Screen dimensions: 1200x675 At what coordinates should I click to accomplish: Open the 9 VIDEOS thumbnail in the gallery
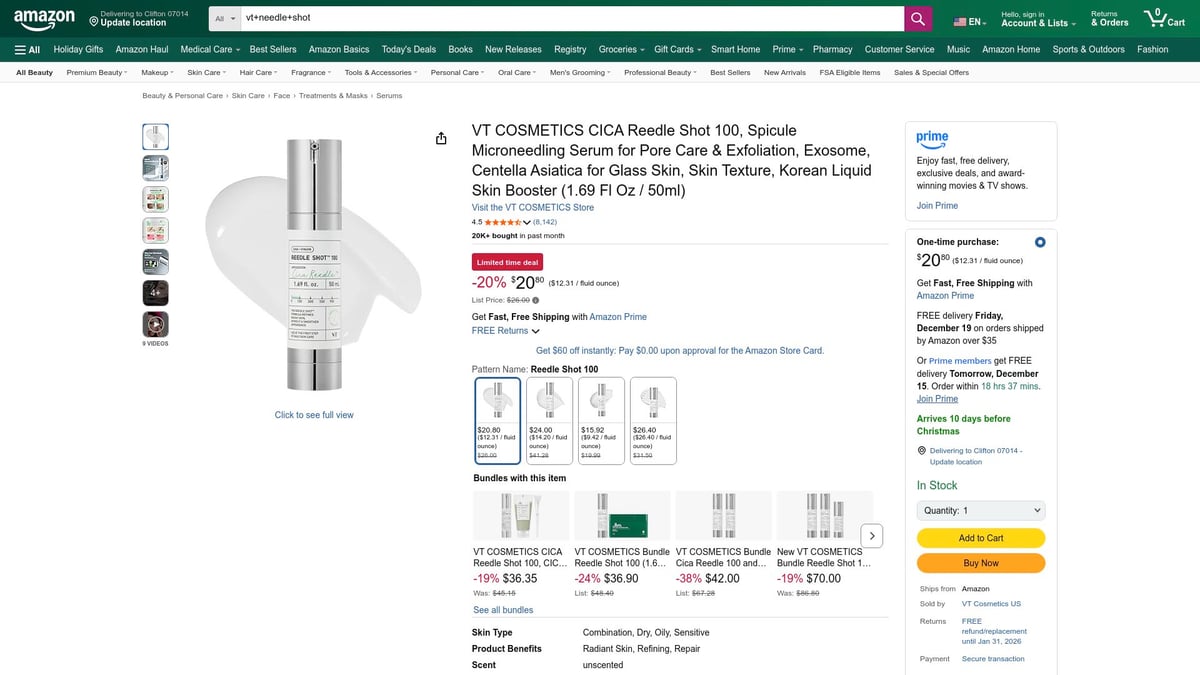click(x=155, y=323)
